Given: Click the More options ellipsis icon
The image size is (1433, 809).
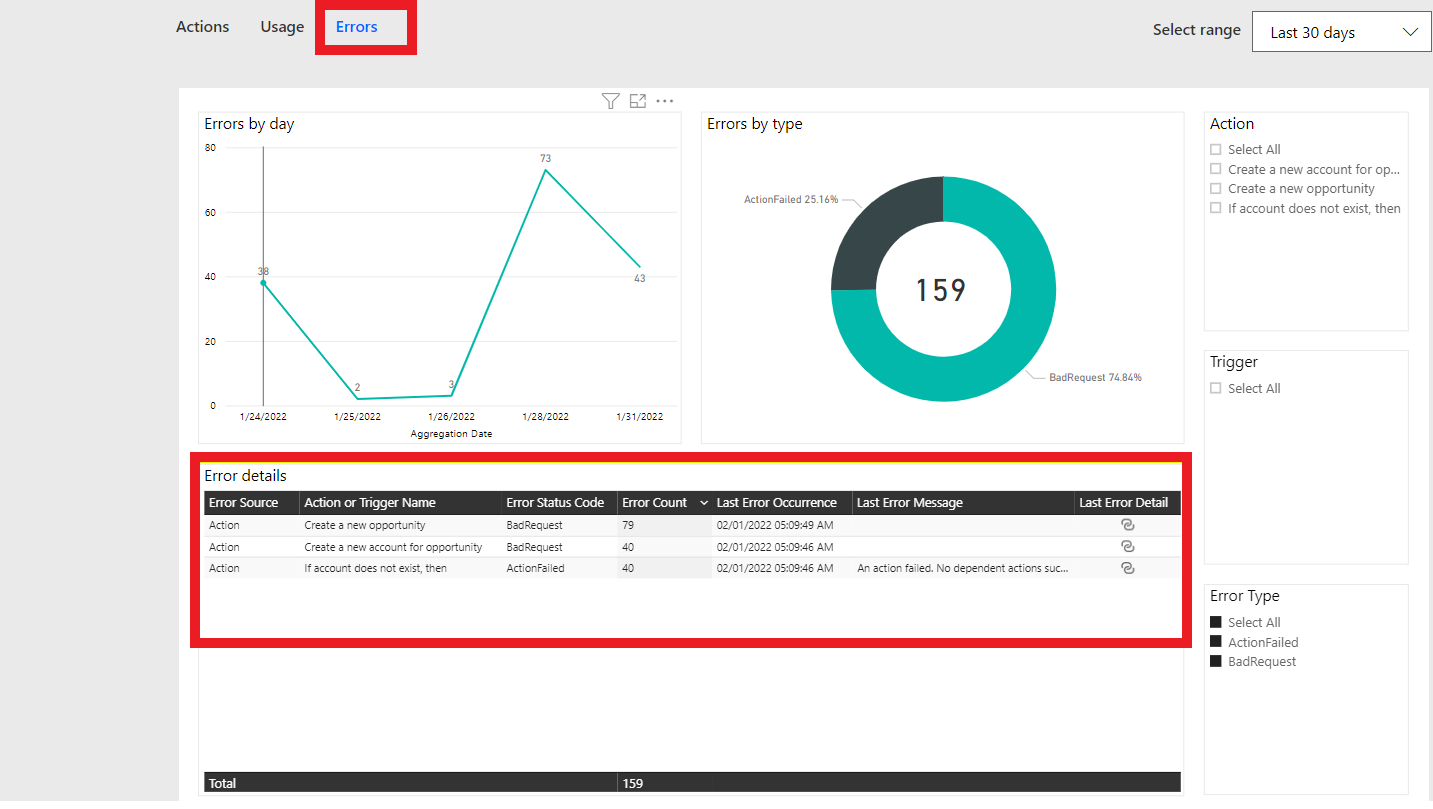Looking at the screenshot, I should click(x=665, y=100).
